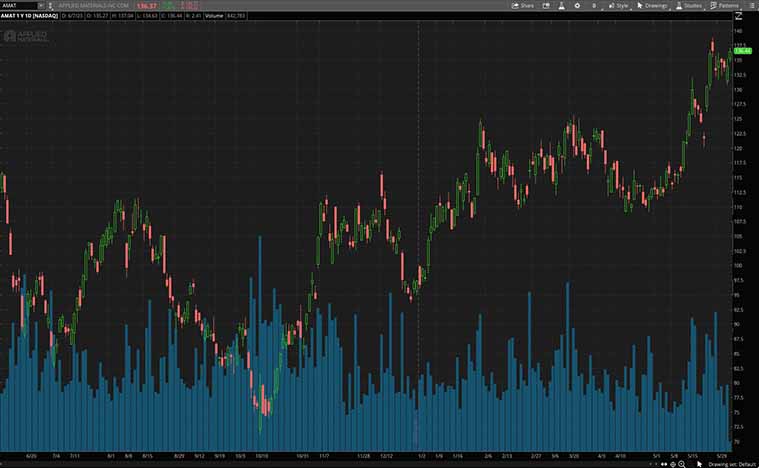Click the green current price label on price axis
This screenshot has width=759, height=468.
742,50
